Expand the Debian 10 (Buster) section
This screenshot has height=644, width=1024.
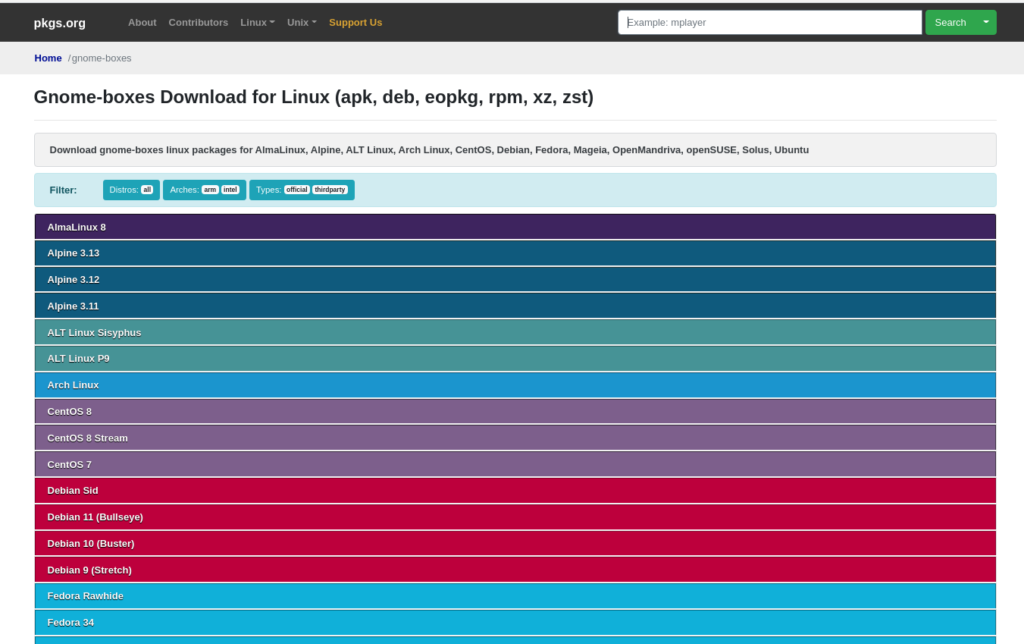pyautogui.click(x=515, y=543)
